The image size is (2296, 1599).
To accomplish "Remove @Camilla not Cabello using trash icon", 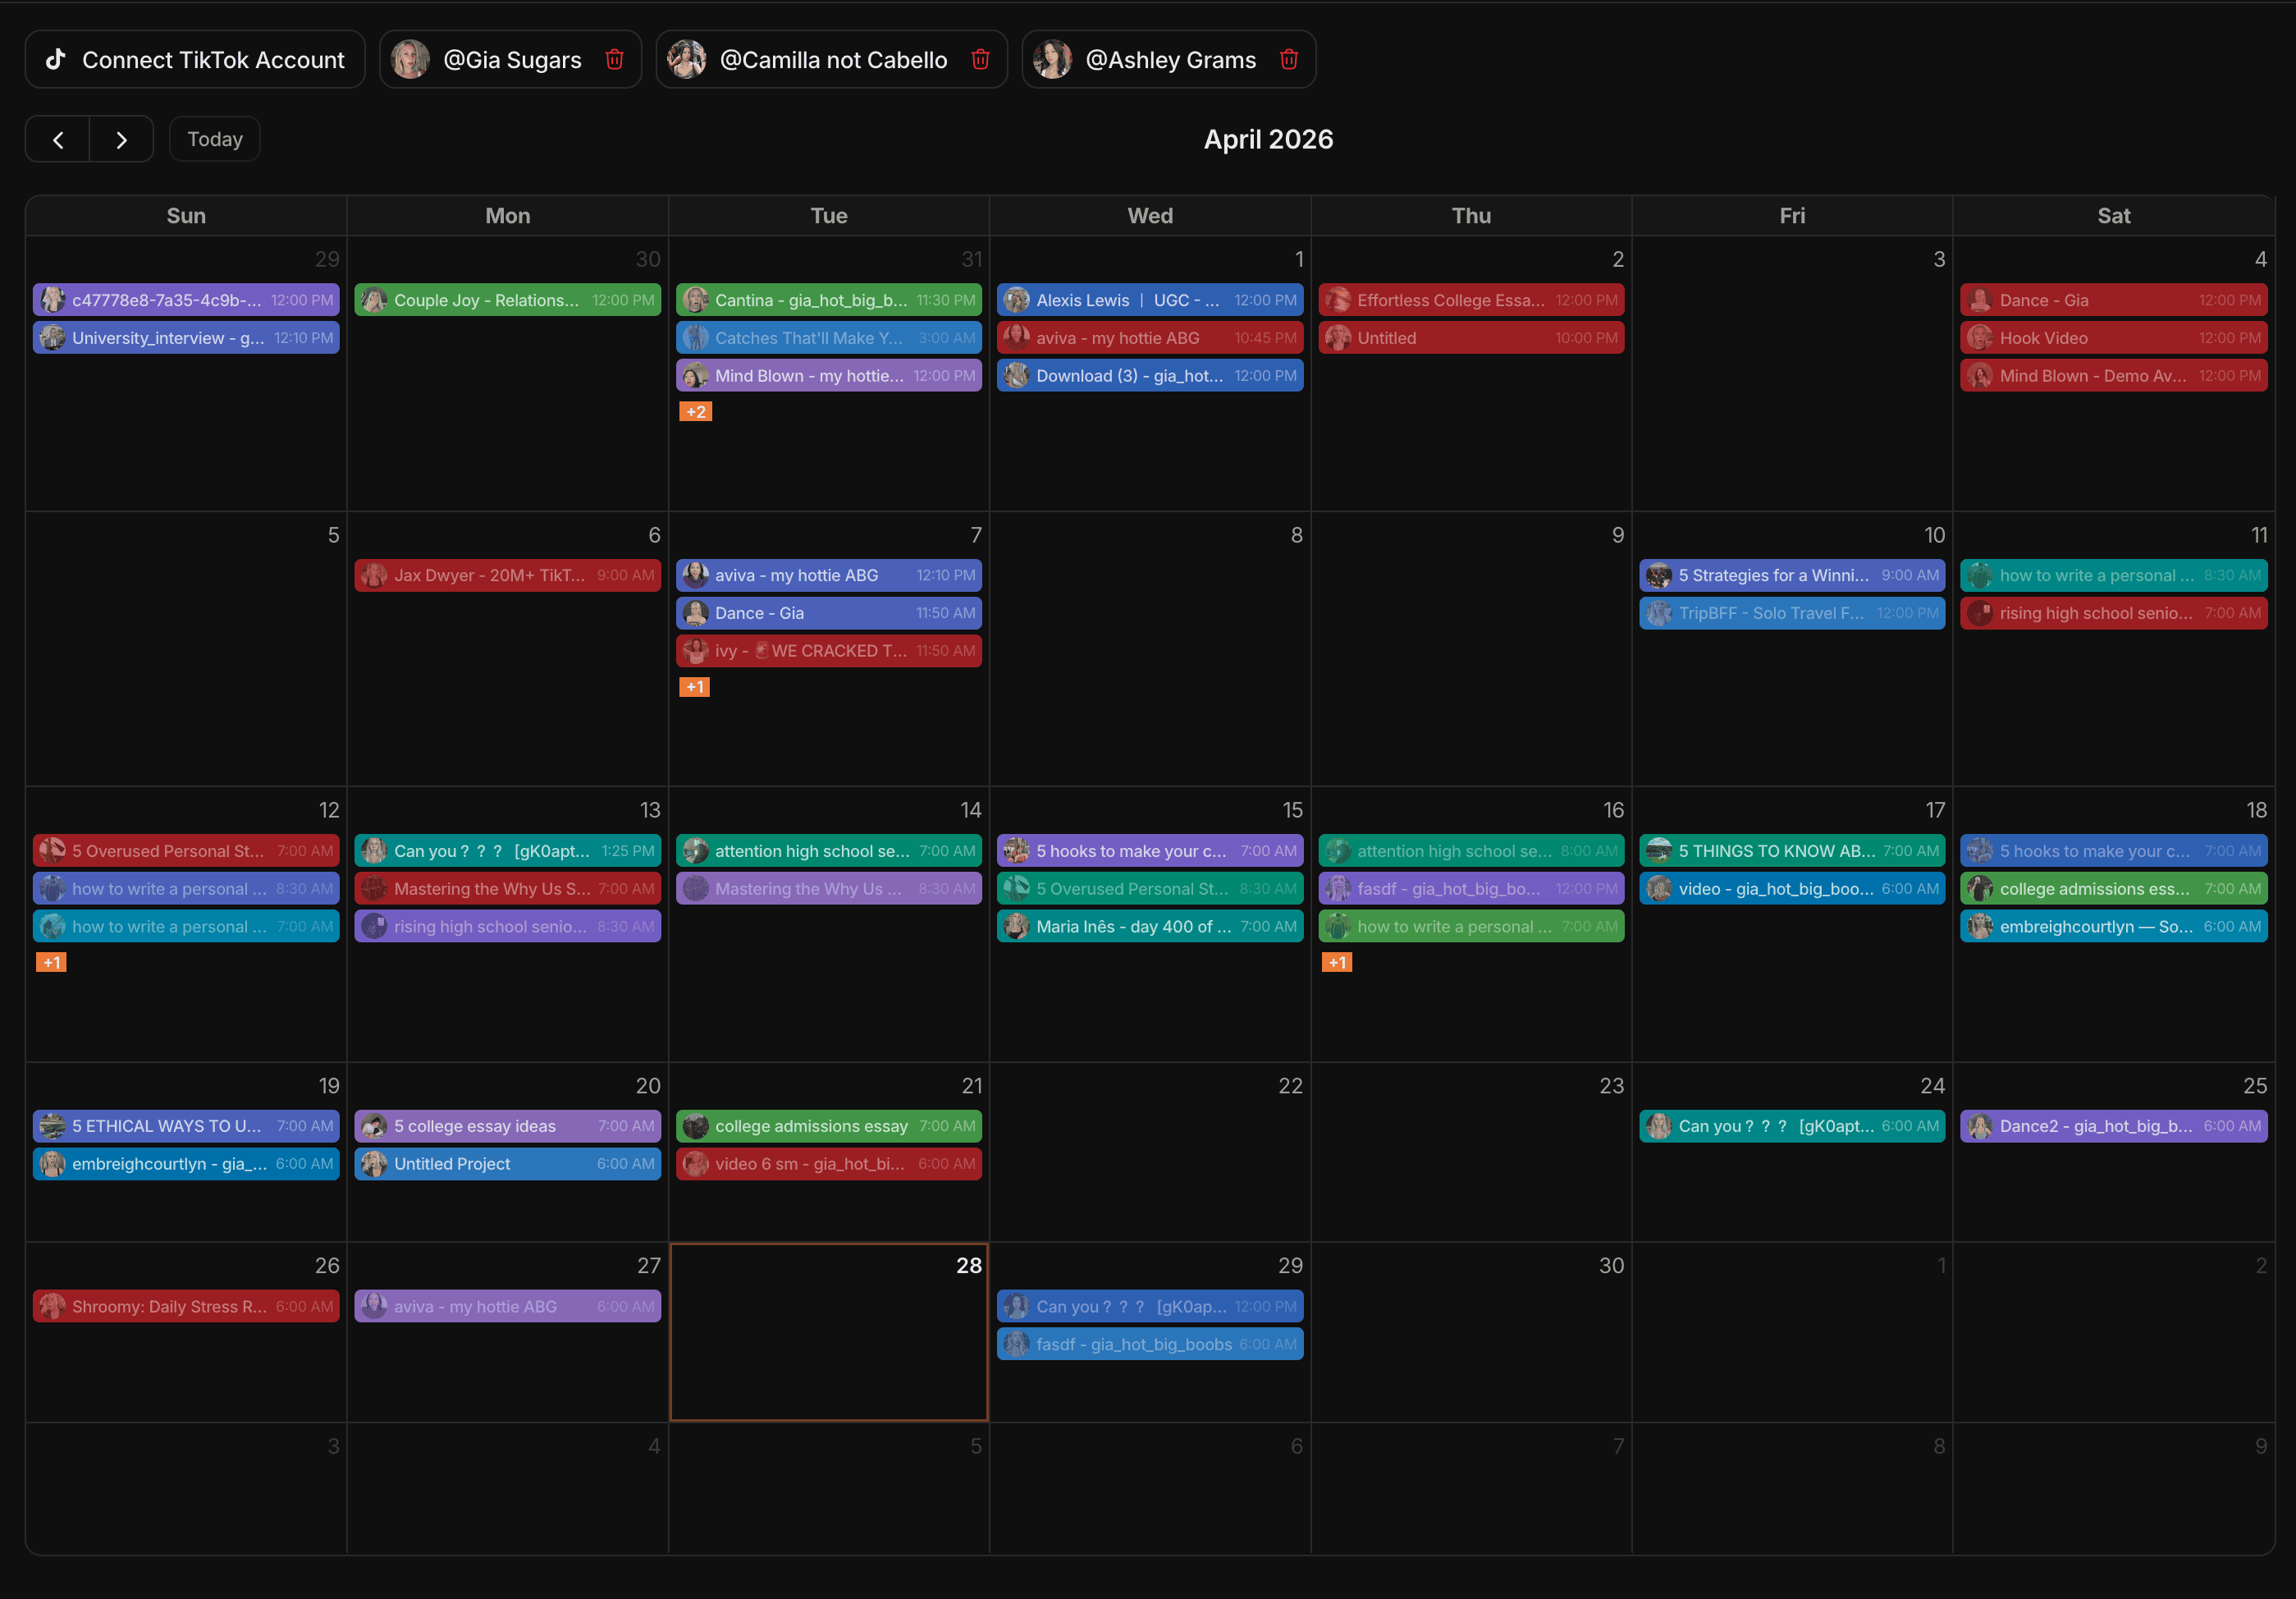I will (980, 59).
